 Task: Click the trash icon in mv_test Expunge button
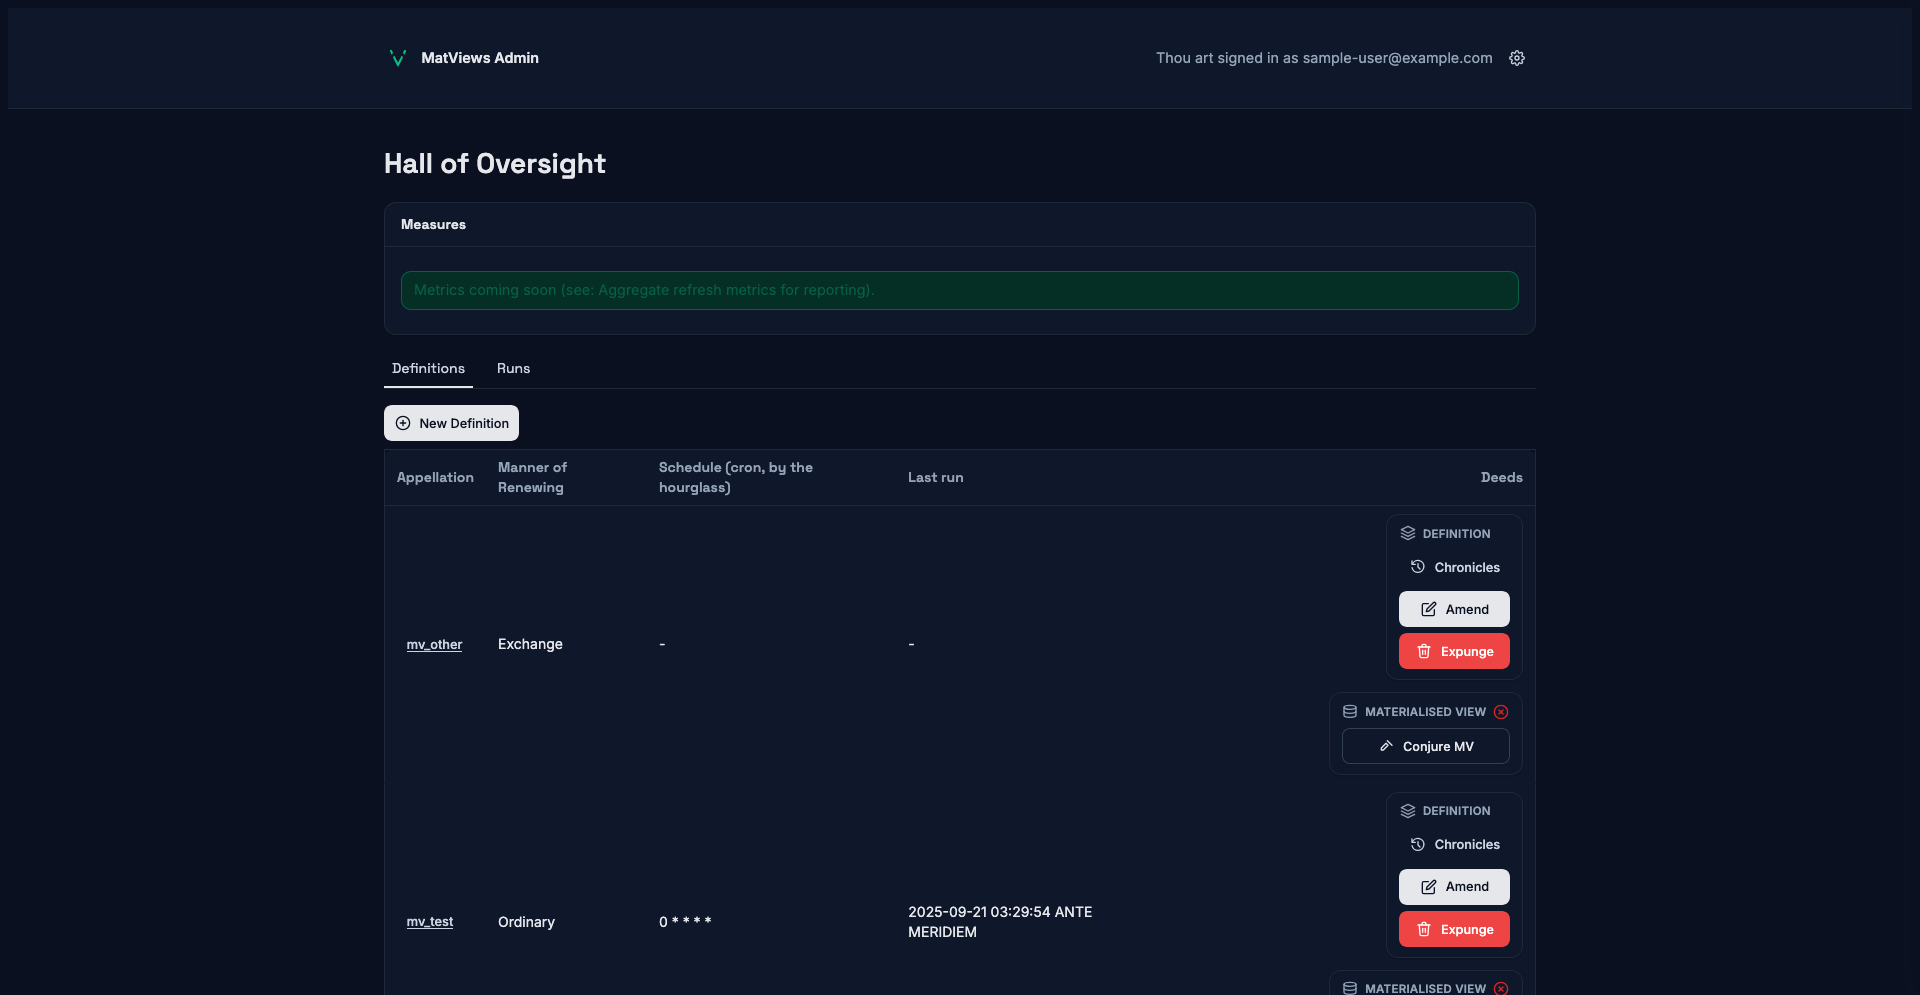tap(1424, 930)
